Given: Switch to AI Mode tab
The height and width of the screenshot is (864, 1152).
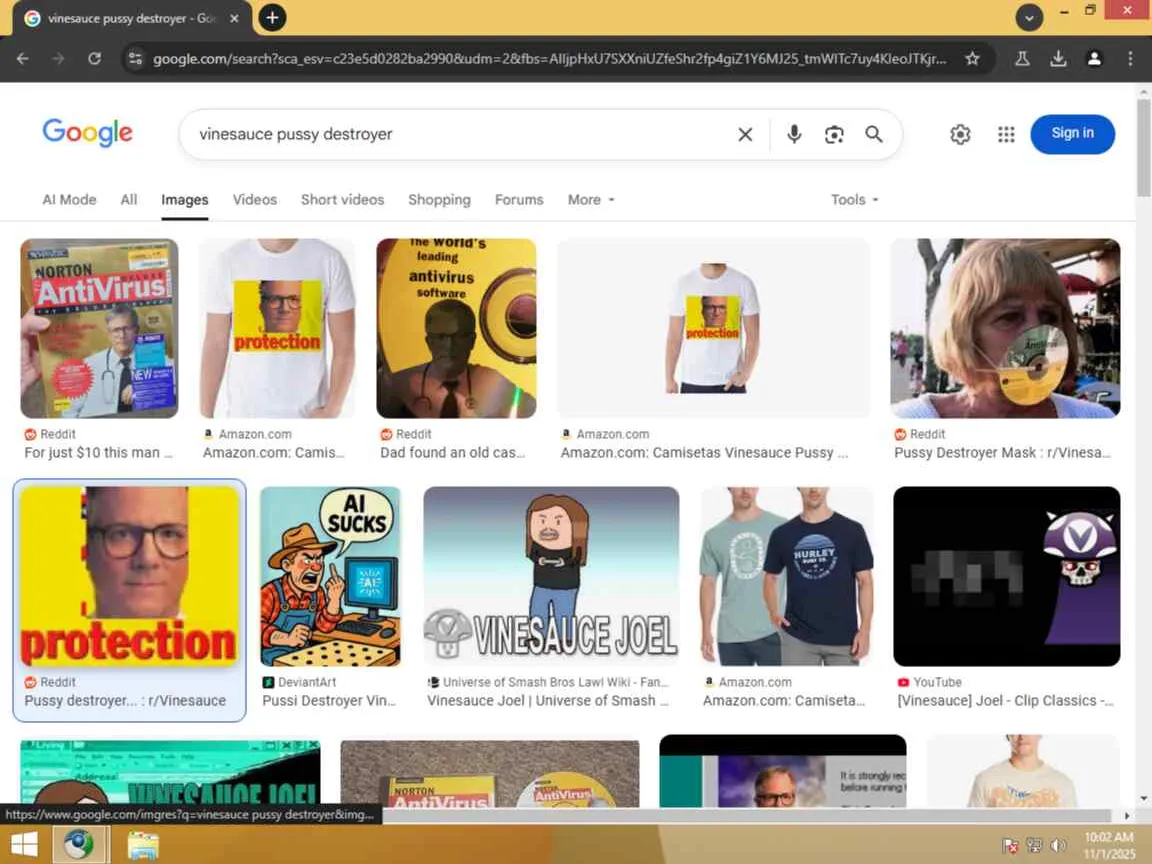Looking at the screenshot, I should [x=69, y=200].
